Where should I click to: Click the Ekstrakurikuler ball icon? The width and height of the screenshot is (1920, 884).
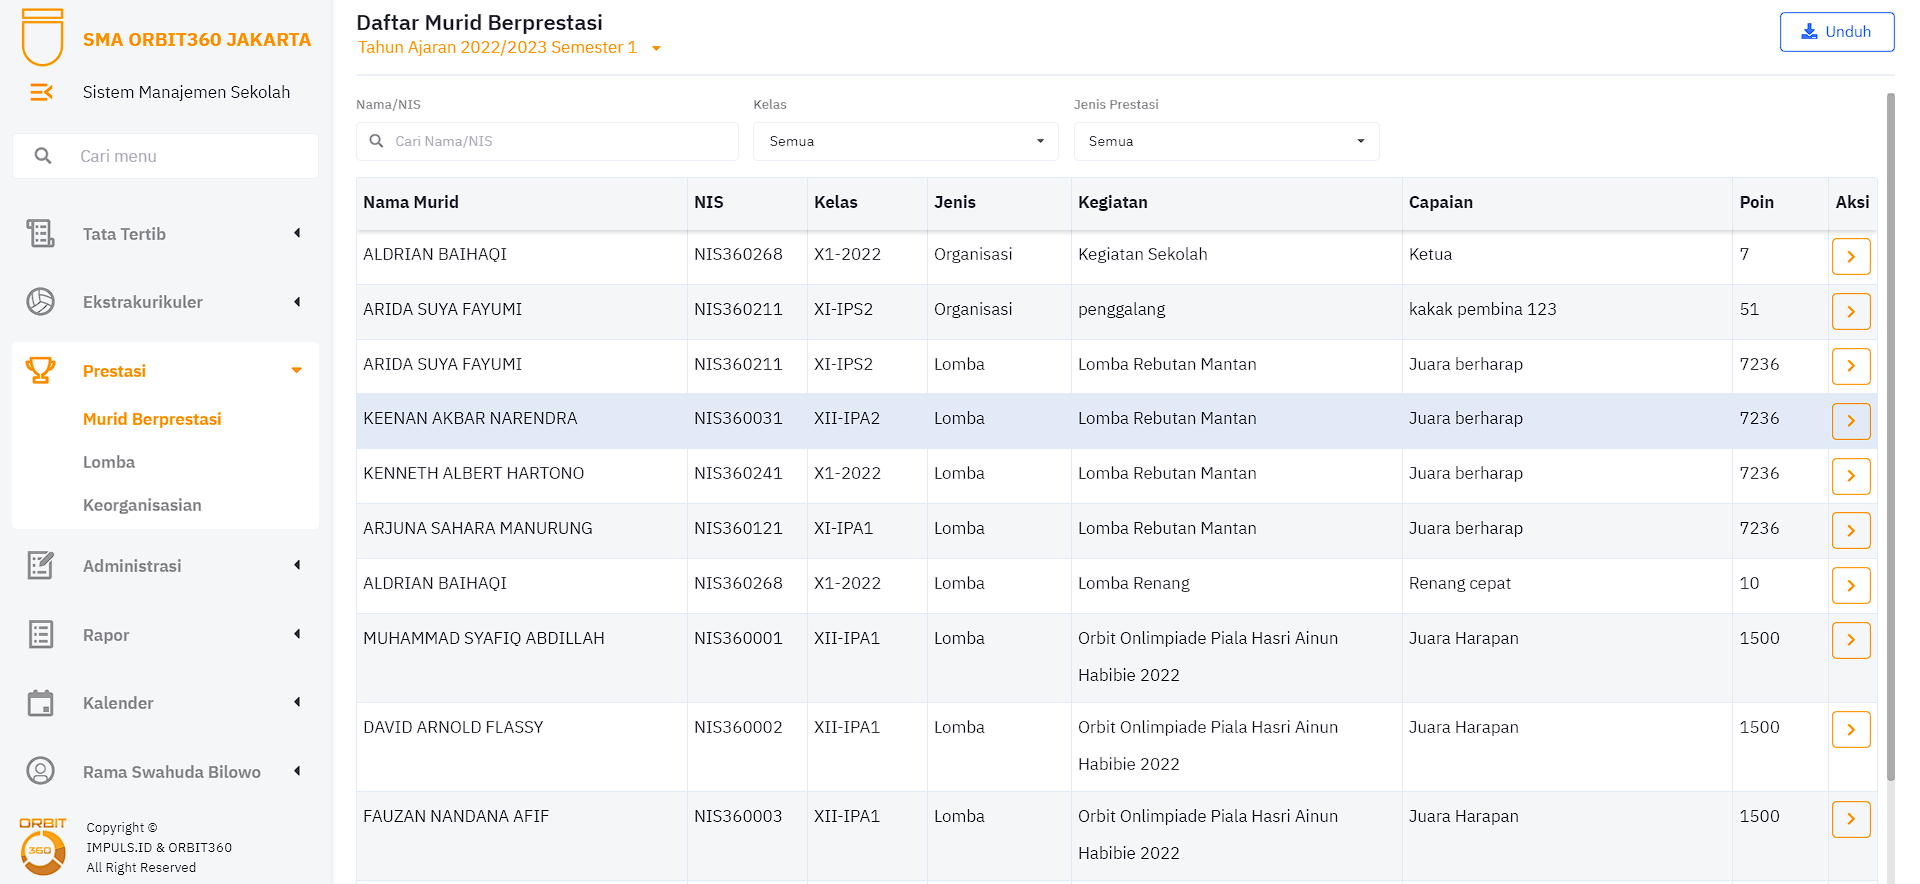coord(41,302)
